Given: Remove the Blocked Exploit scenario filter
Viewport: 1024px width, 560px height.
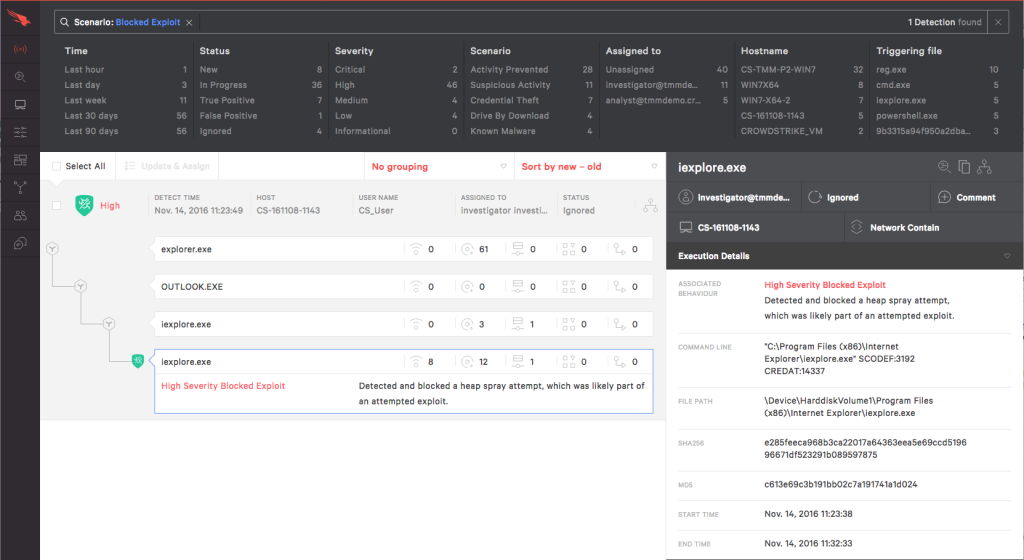Looking at the screenshot, I should coord(189,23).
